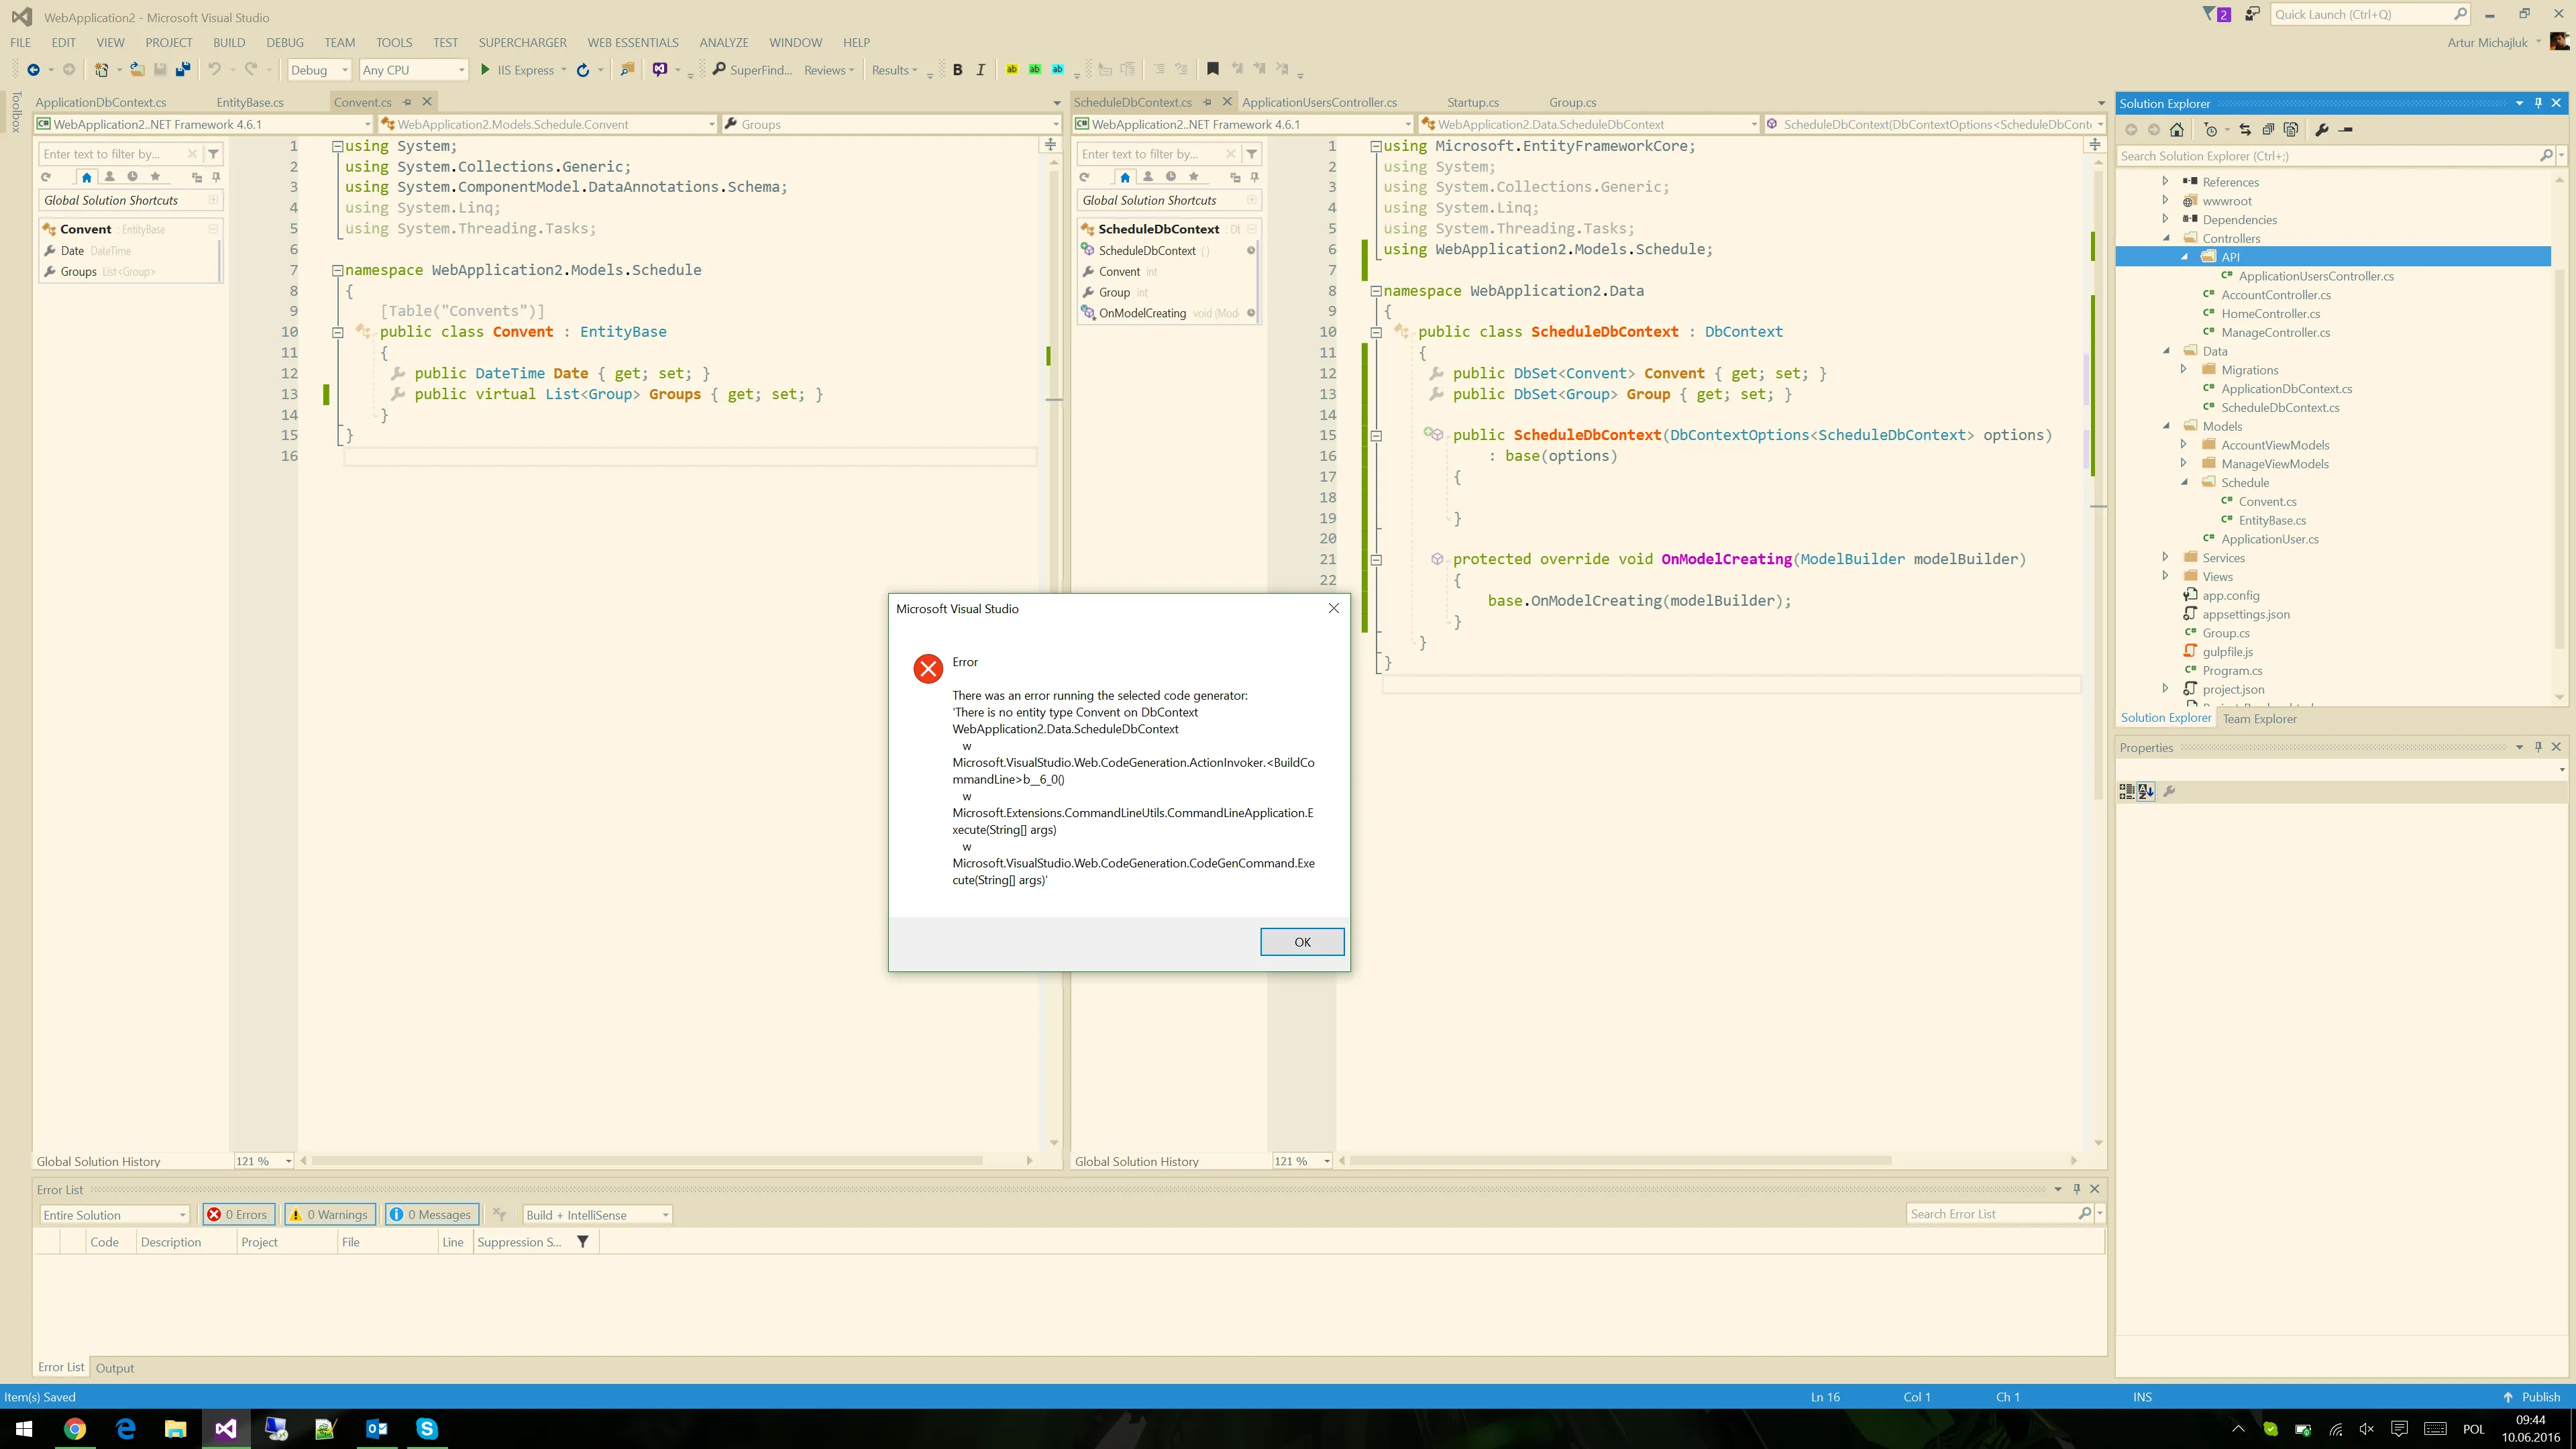Toggle the 0 Errors filter button

click(238, 1214)
